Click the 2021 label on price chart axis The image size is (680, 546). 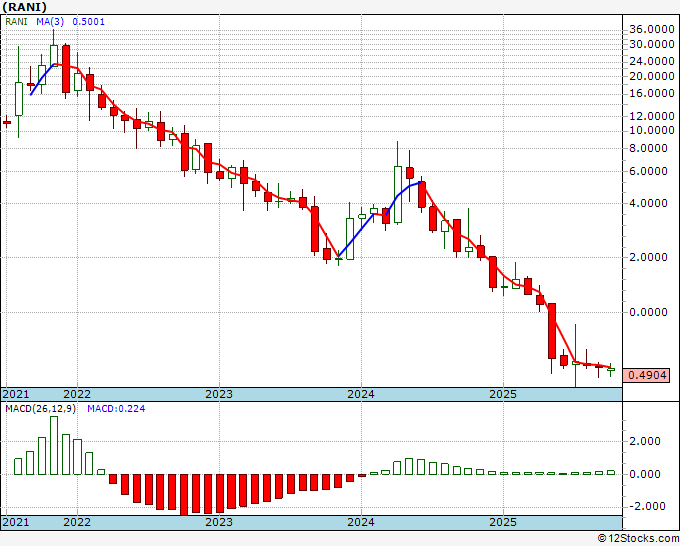[16, 394]
